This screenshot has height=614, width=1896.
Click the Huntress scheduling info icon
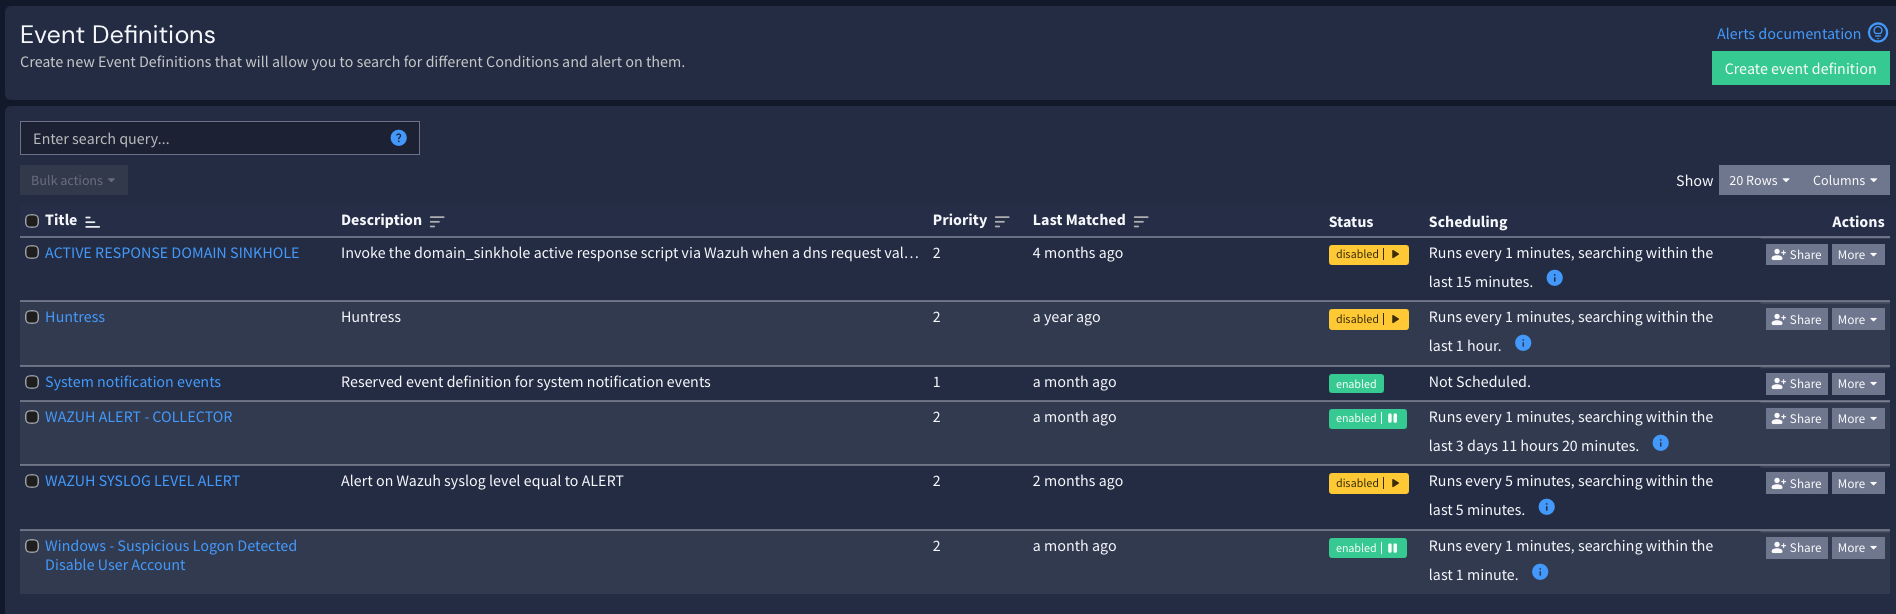(1523, 343)
